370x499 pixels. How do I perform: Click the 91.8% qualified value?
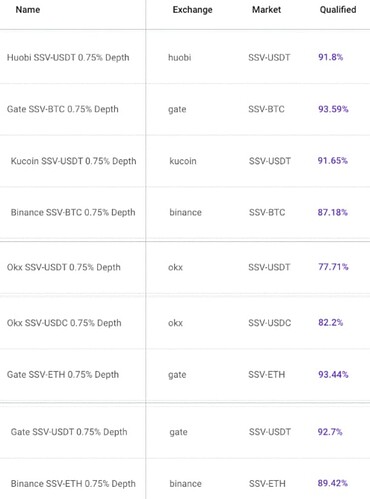(x=330, y=57)
